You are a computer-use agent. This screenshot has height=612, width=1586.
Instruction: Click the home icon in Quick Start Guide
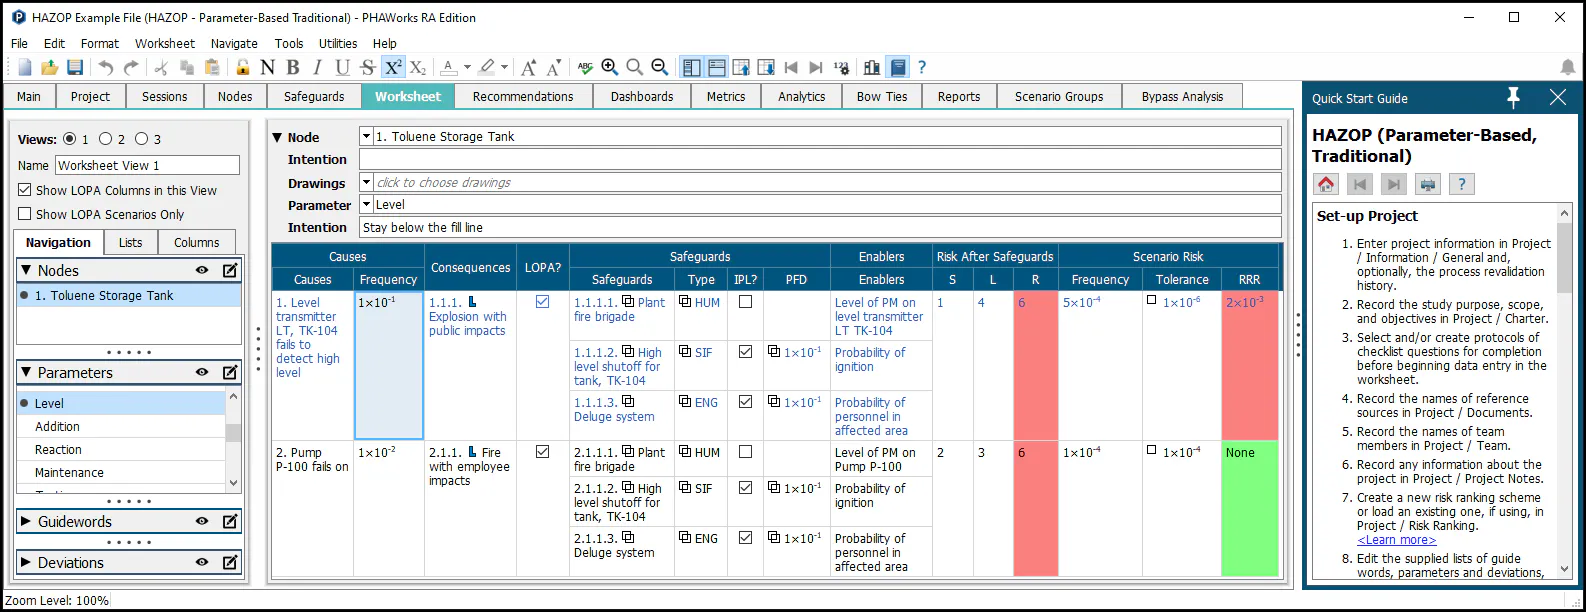(1326, 184)
